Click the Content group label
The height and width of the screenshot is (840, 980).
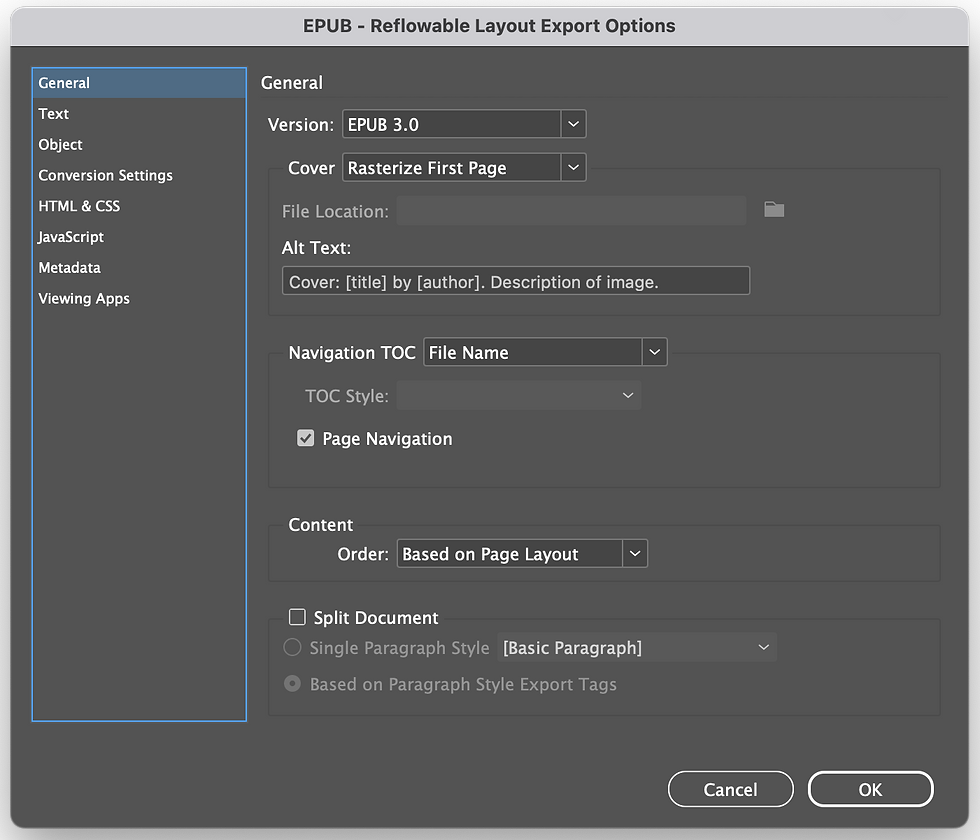[x=321, y=525]
